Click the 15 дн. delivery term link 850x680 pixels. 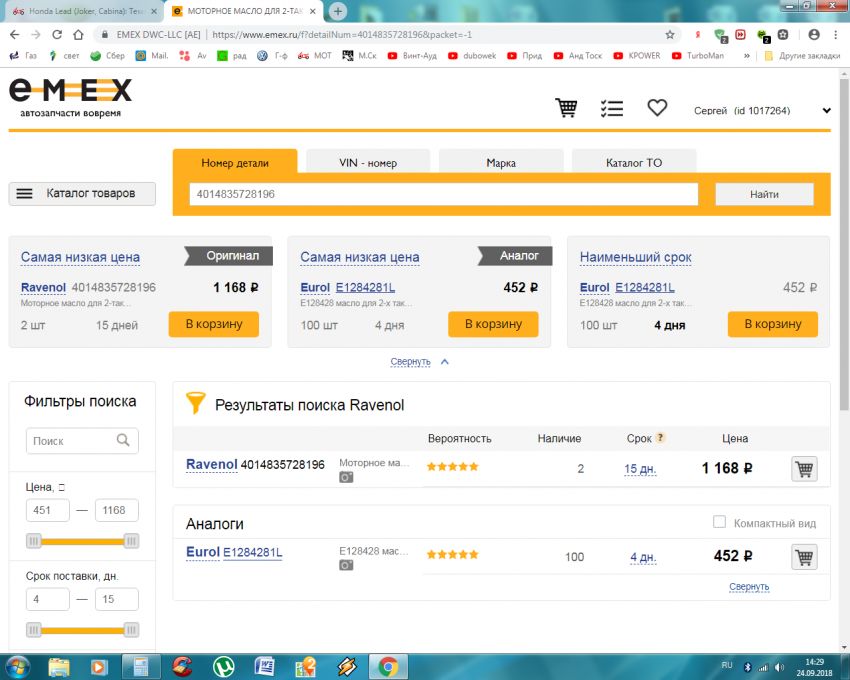[x=640, y=469]
